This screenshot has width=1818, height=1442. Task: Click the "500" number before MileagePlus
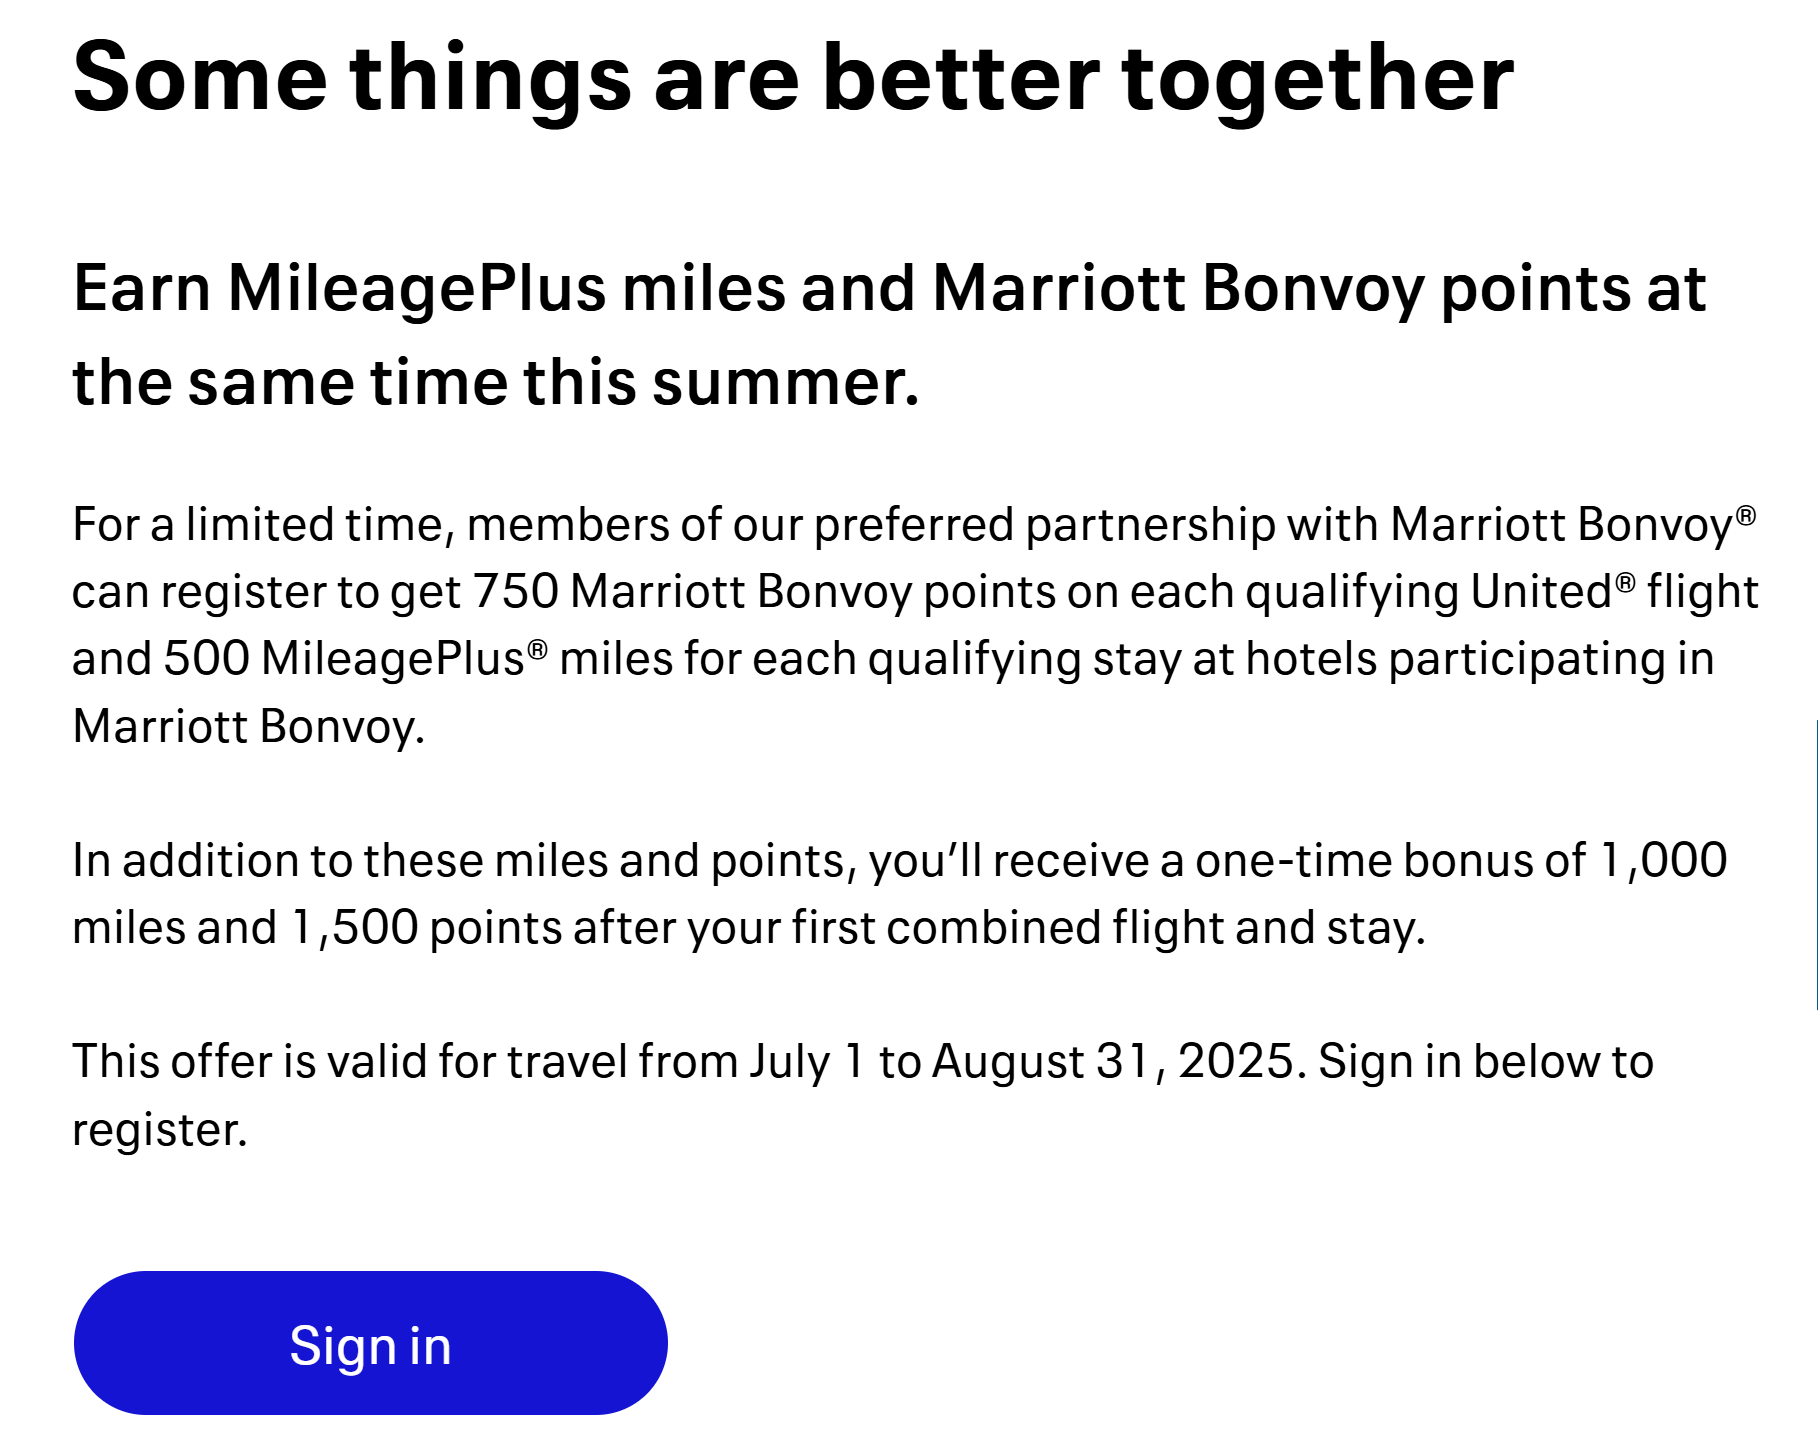tap(206, 659)
